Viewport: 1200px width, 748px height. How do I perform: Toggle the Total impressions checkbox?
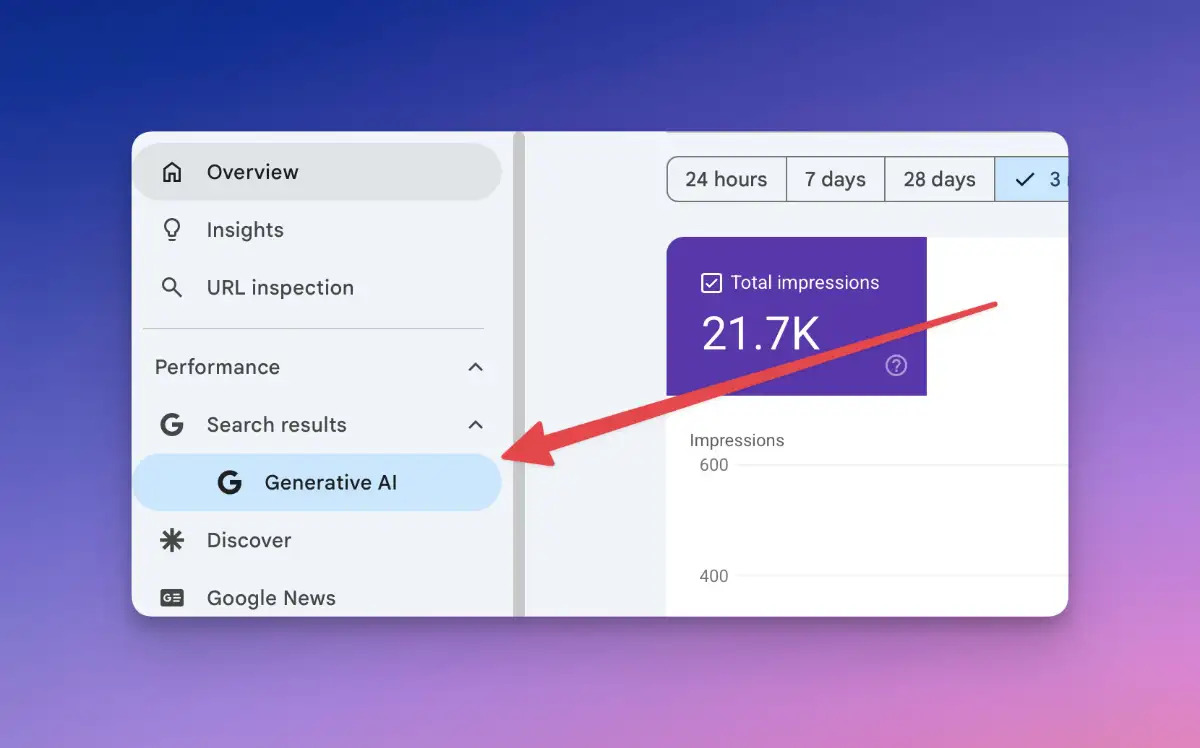(711, 283)
